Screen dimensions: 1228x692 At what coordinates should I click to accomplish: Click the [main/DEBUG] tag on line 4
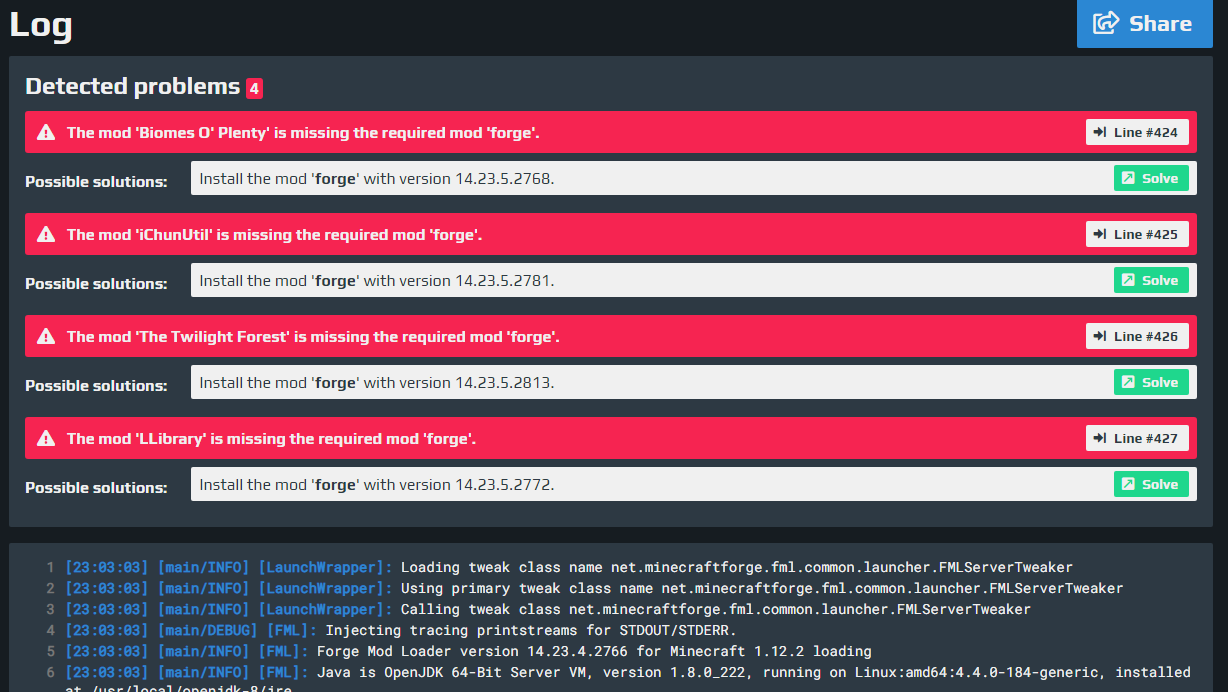(x=208, y=630)
